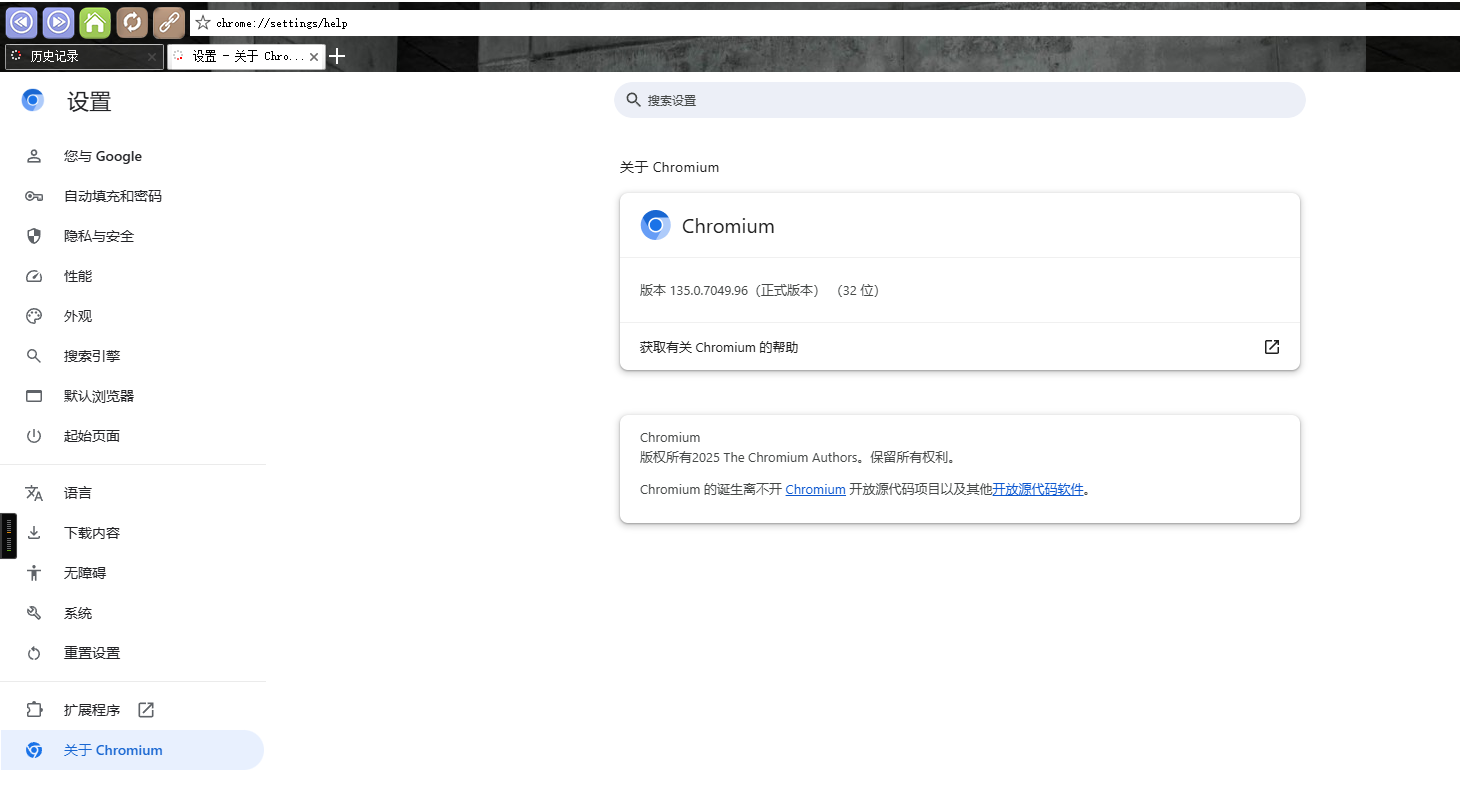Click the key icon for 自动填充和密码
Screen dimensions: 1460x806
pyautogui.click(x=34, y=196)
